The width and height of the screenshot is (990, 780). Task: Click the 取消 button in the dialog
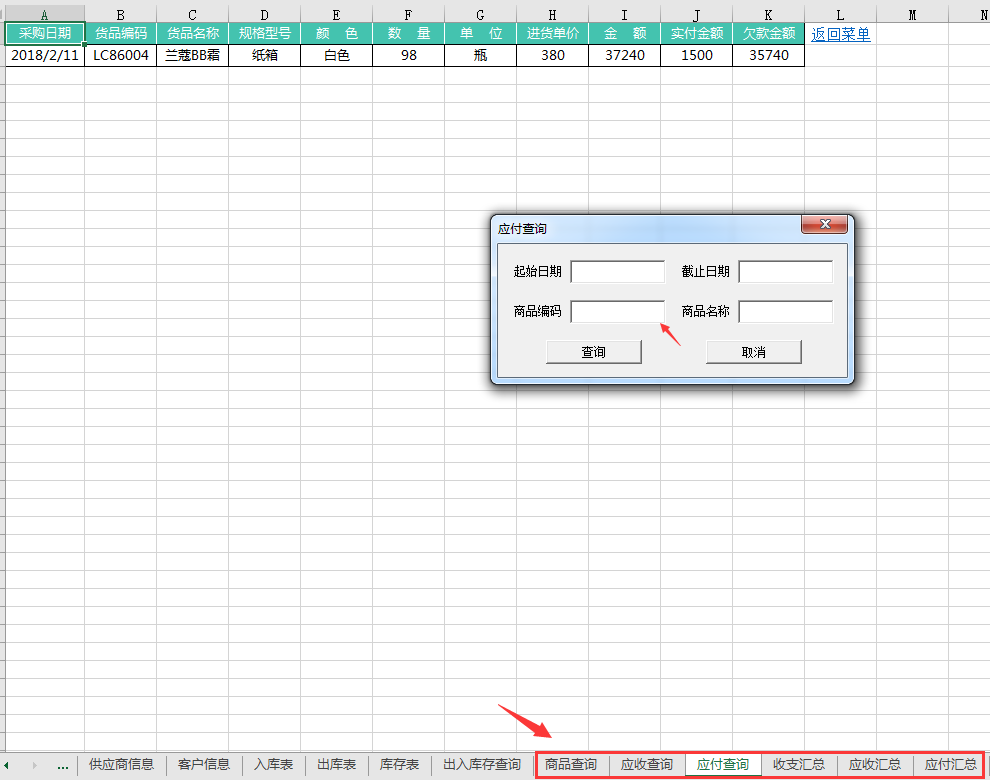(x=754, y=352)
